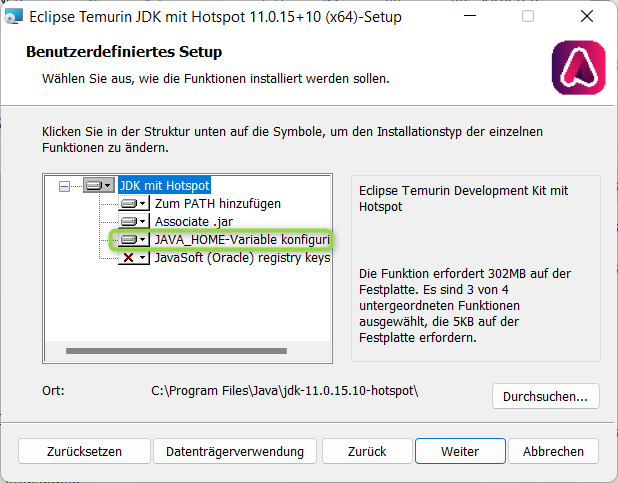Open install-type dropdown for JDK mit Hotspot
Image resolution: width=618 pixels, height=483 pixels.
click(99, 185)
